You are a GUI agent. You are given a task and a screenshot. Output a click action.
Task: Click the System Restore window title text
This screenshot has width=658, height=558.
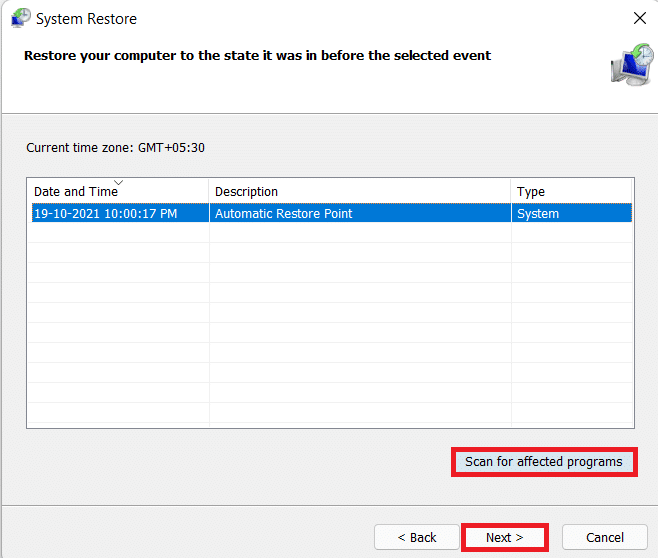87,19
